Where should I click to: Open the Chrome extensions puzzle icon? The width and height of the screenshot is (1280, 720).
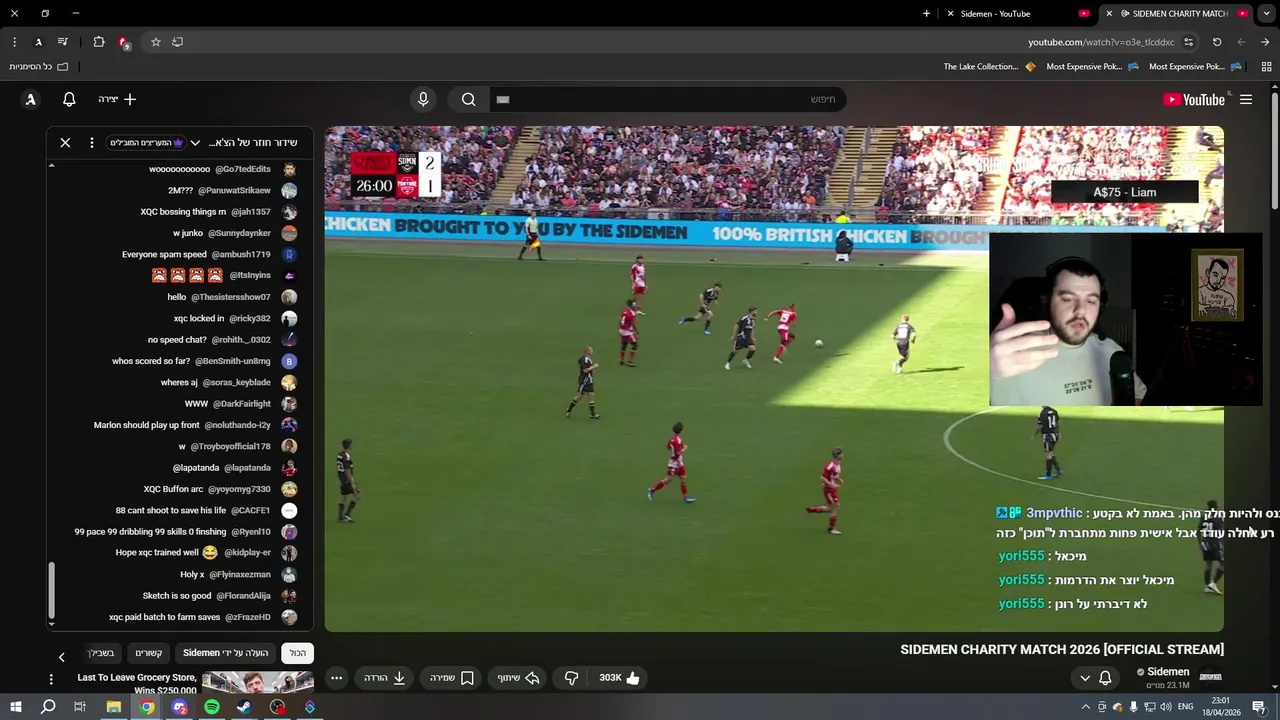click(98, 42)
